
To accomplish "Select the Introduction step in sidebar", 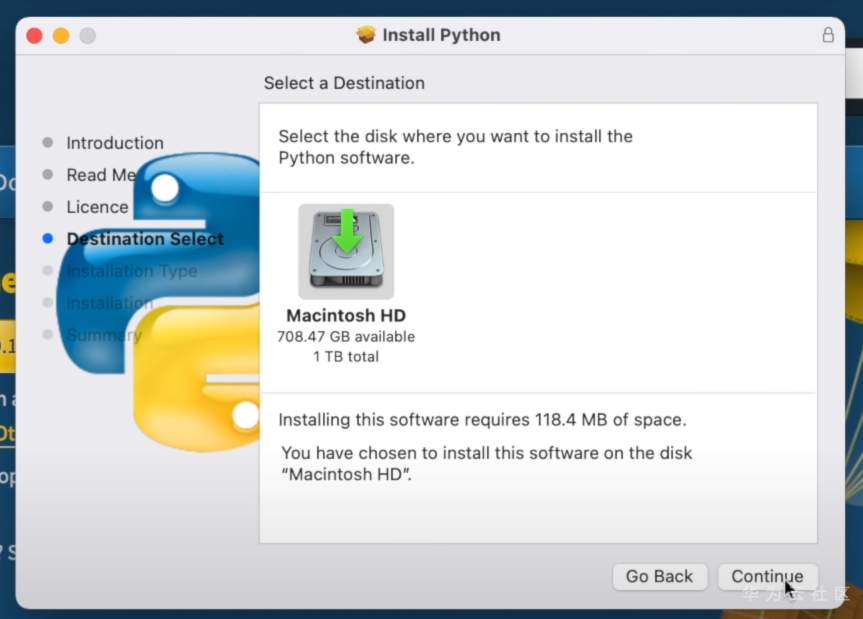I will 115,143.
